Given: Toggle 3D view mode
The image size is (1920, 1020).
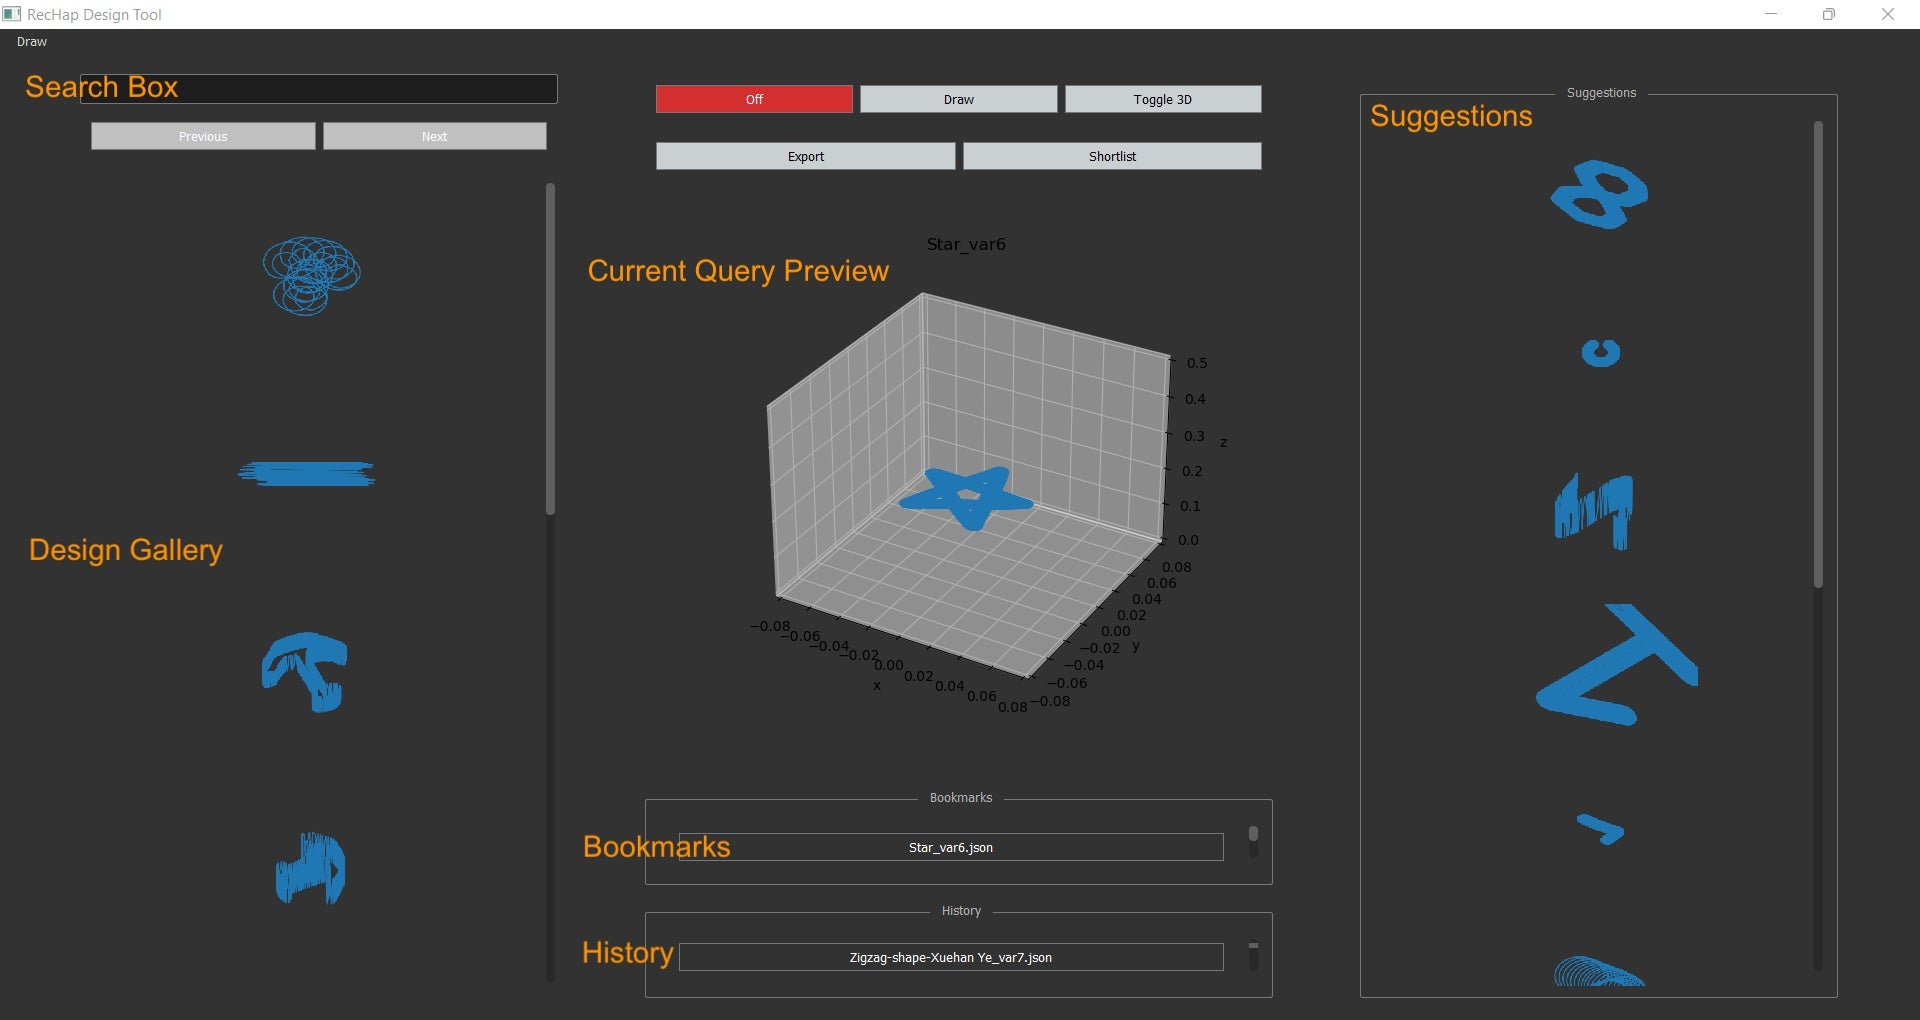Looking at the screenshot, I should coord(1162,99).
